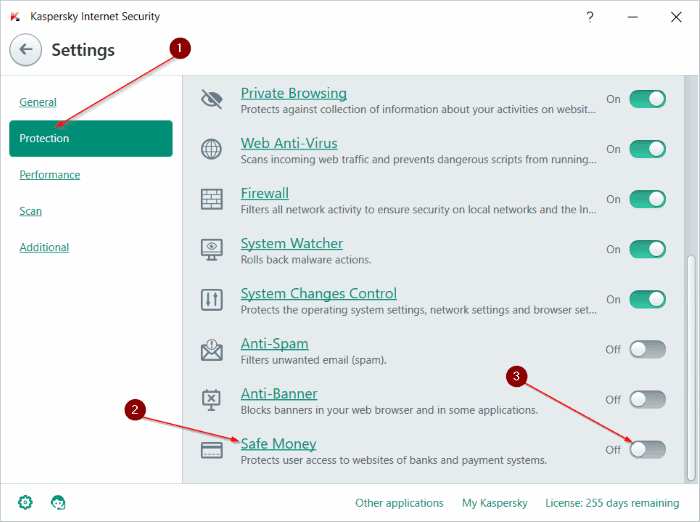This screenshot has width=700, height=522.
Task: Open Anti-Spam settings link
Action: click(x=275, y=343)
